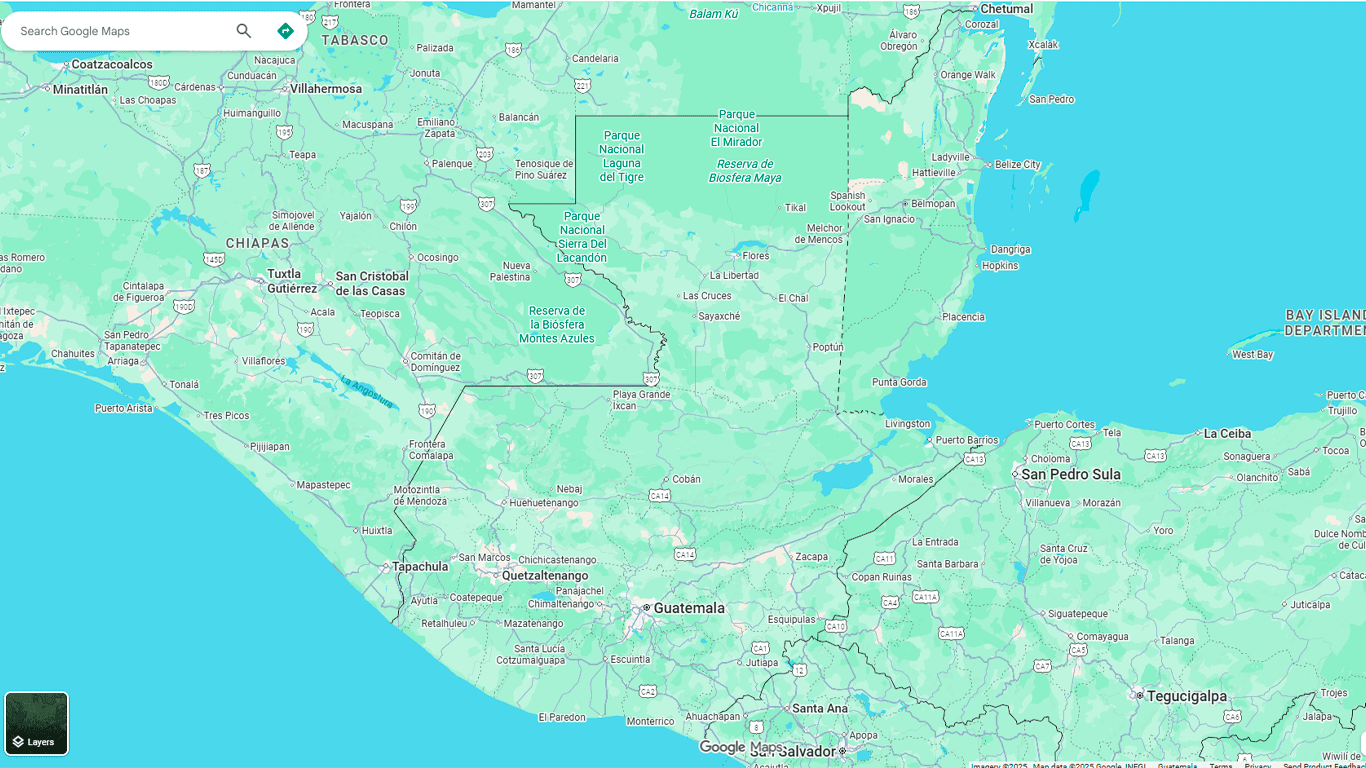Open directions via the diamond arrow icon
The height and width of the screenshot is (768, 1366).
285,31
